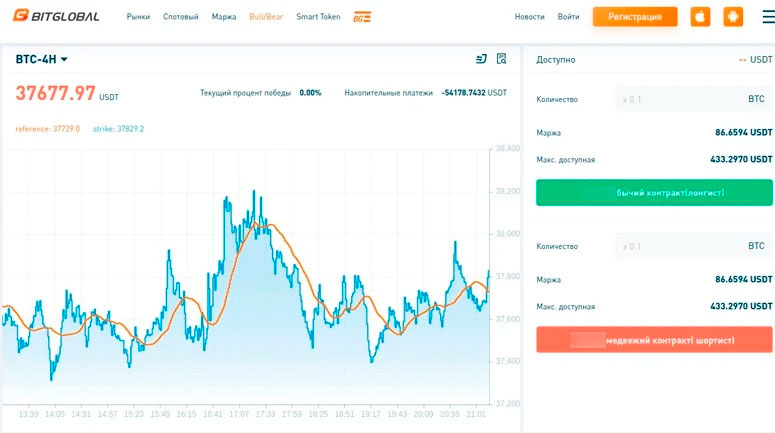The width and height of the screenshot is (775, 433).
Task: Open the hamburger menu icon
Action: point(764,17)
